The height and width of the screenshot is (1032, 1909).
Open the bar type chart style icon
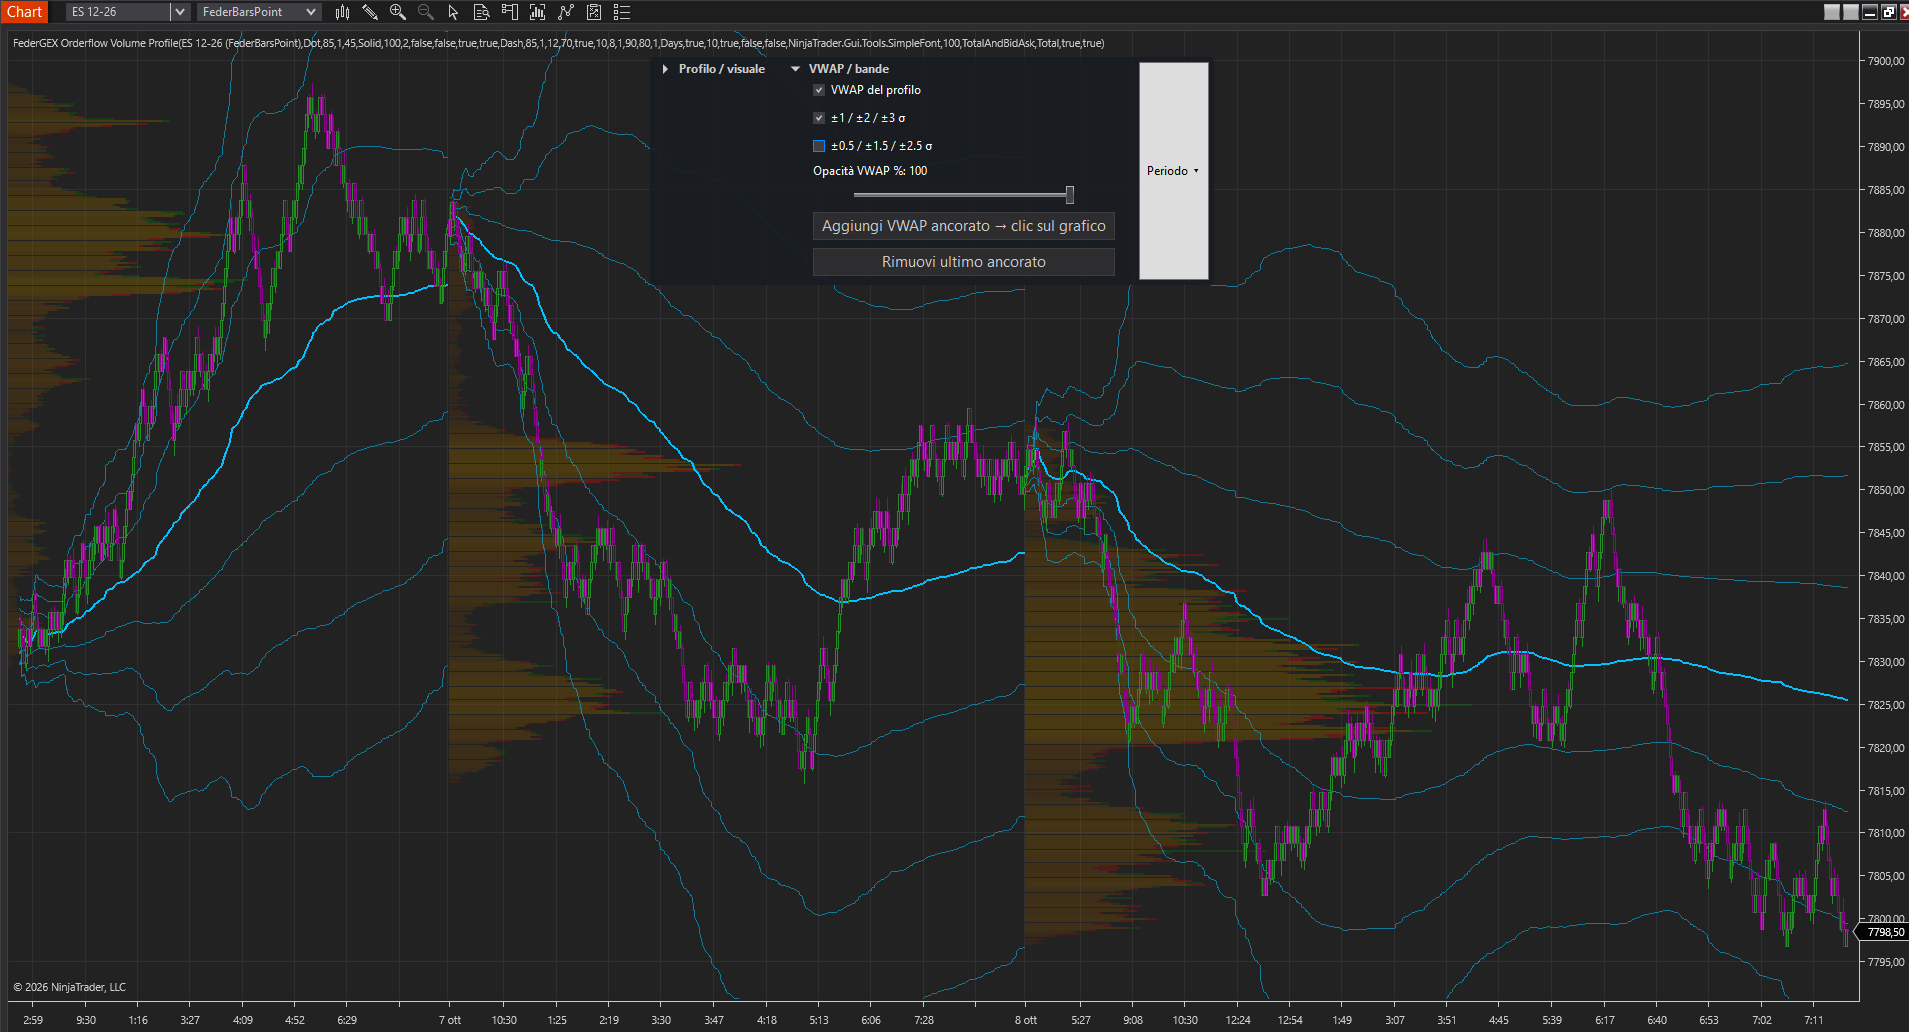[x=342, y=12]
